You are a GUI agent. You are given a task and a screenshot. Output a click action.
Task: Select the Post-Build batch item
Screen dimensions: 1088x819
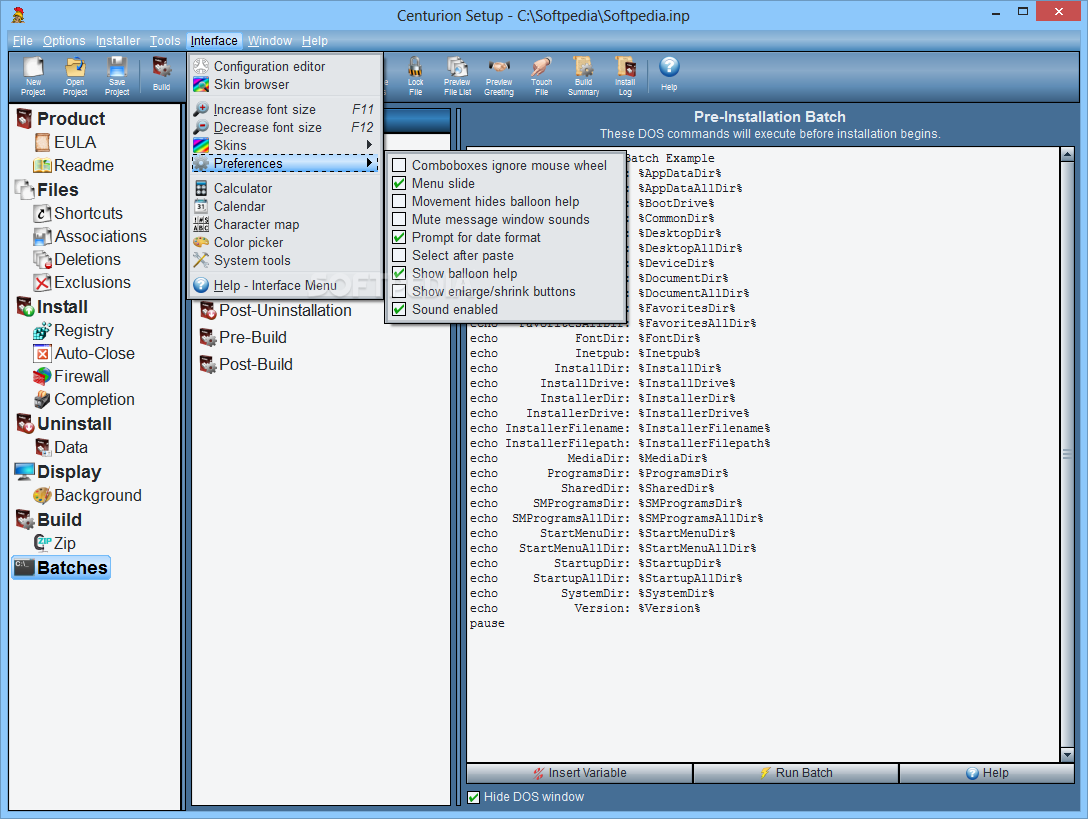click(x=246, y=364)
